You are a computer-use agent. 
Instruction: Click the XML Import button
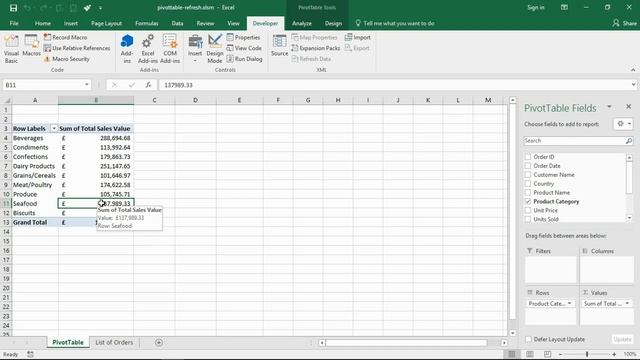coord(358,37)
